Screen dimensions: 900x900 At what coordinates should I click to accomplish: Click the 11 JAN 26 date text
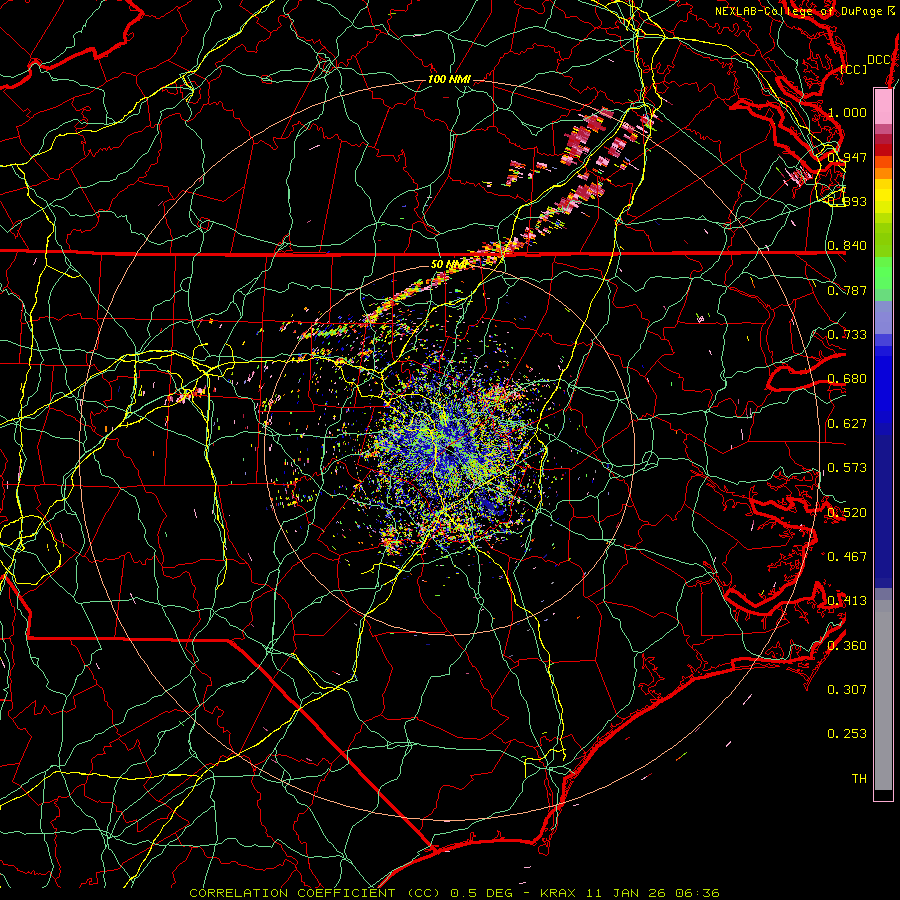click(x=627, y=893)
